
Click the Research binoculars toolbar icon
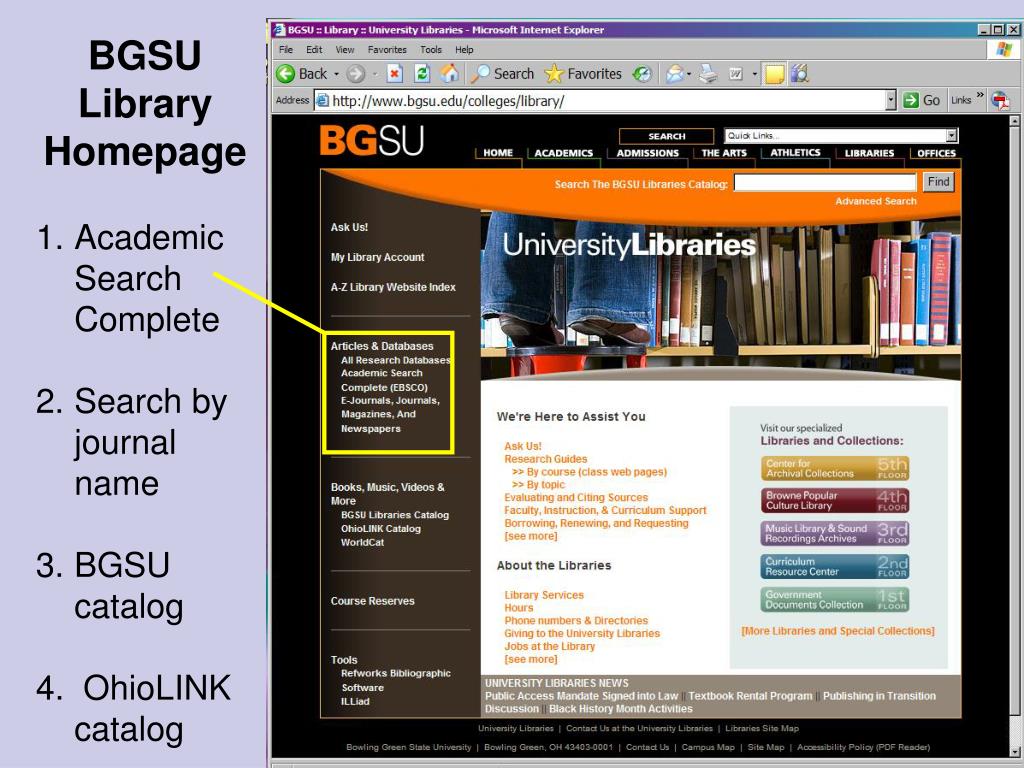[800, 74]
